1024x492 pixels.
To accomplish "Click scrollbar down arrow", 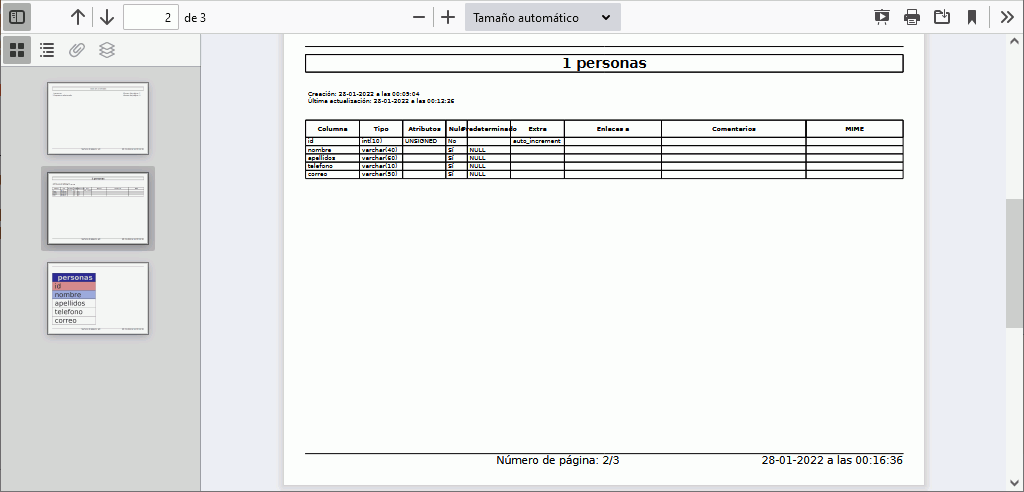I will [x=1014, y=484].
